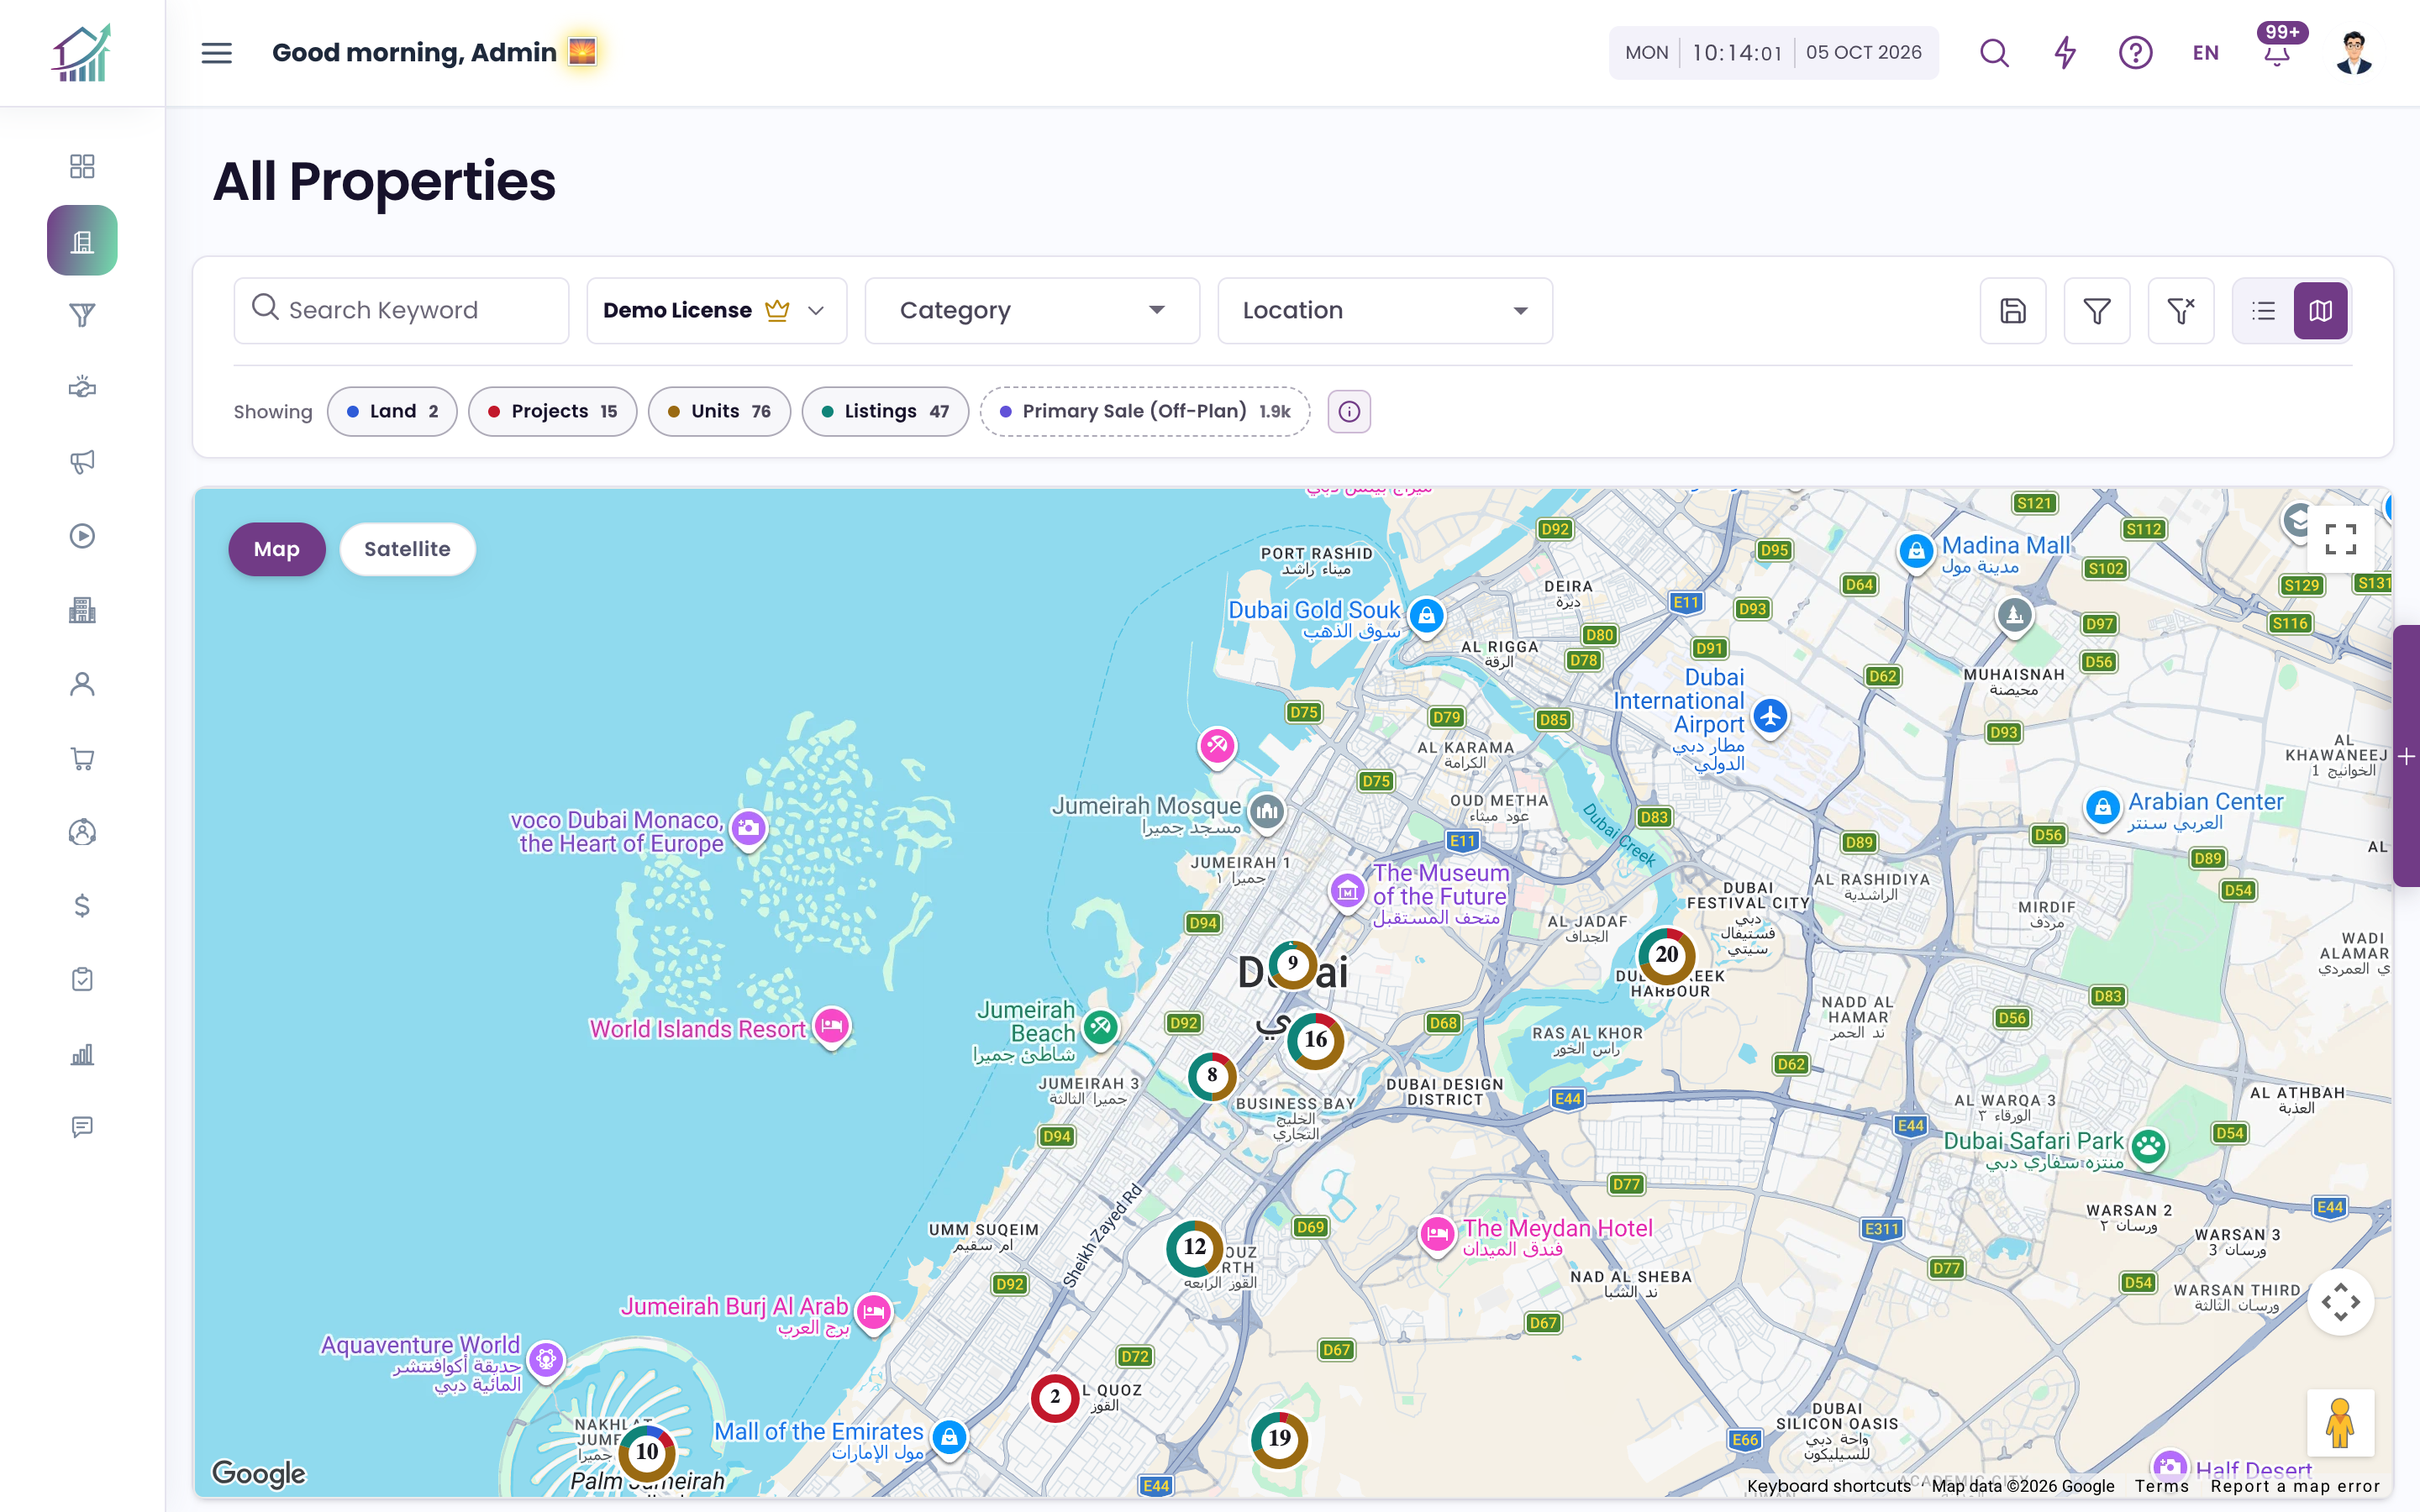Click the app logo in top left
This screenshot has height=1512, width=2420.
(x=82, y=53)
